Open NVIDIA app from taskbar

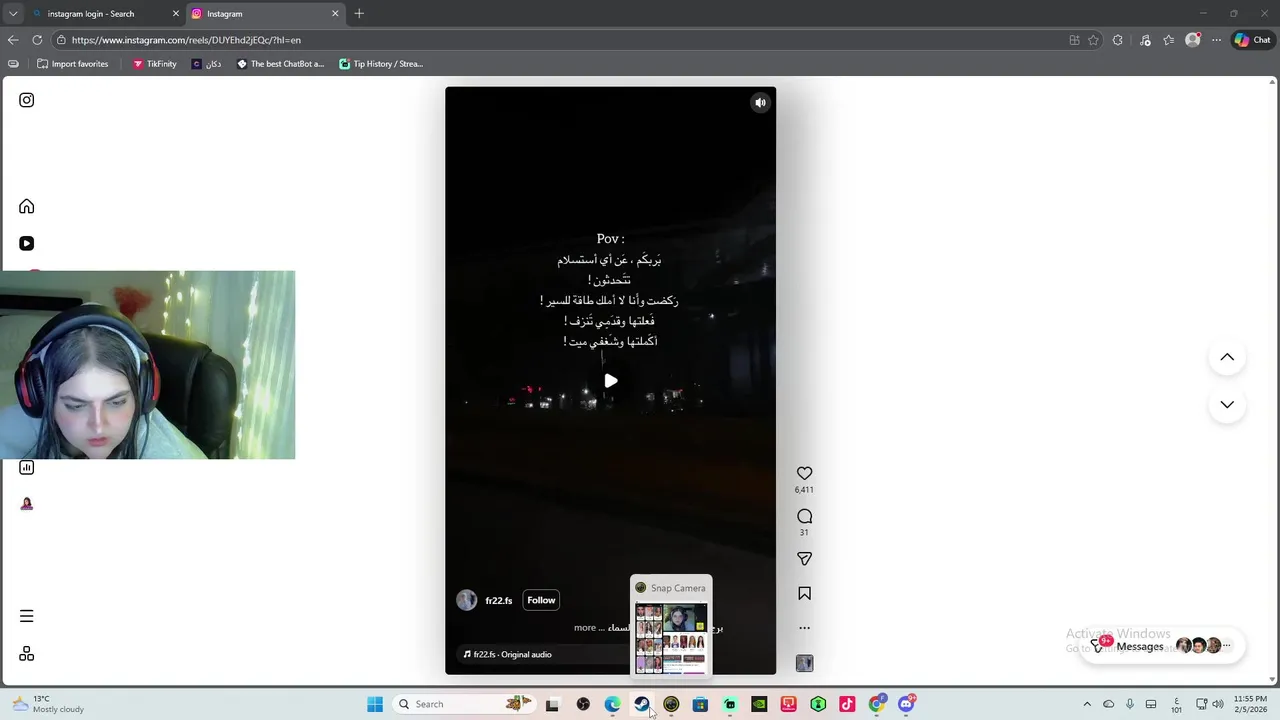[759, 704]
